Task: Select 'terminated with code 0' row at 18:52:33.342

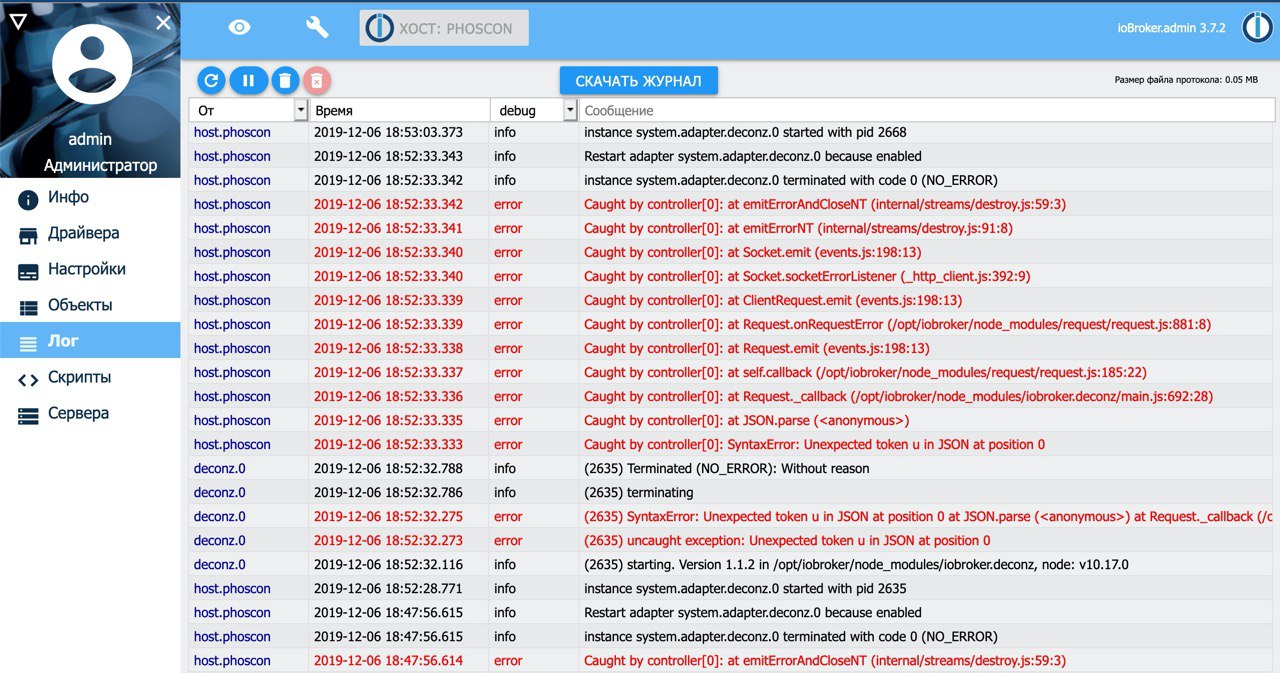Action: 791,180
